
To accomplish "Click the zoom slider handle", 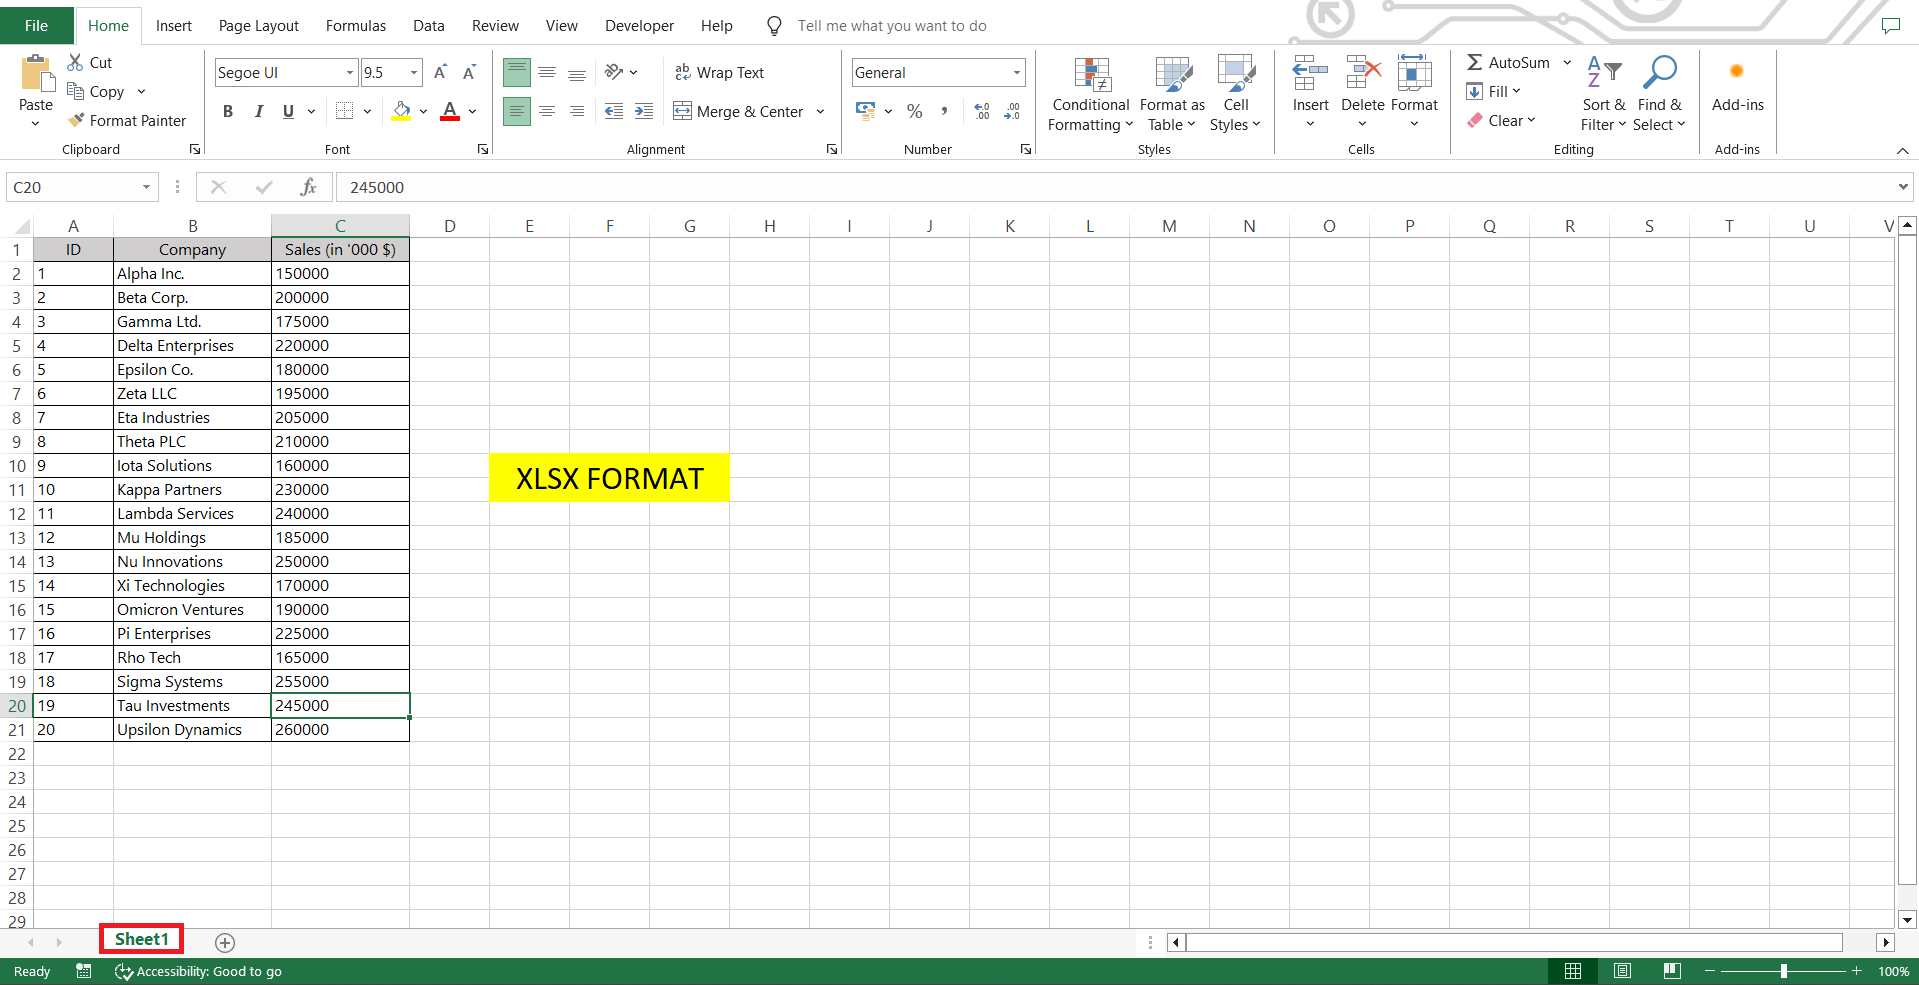I will (x=1783, y=971).
